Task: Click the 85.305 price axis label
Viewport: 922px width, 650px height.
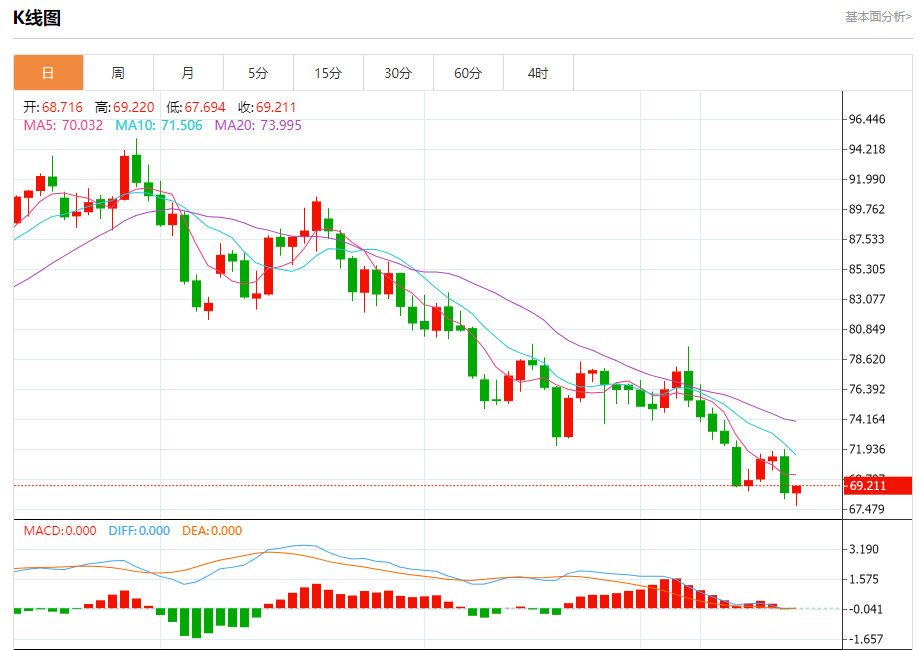Action: (867, 269)
